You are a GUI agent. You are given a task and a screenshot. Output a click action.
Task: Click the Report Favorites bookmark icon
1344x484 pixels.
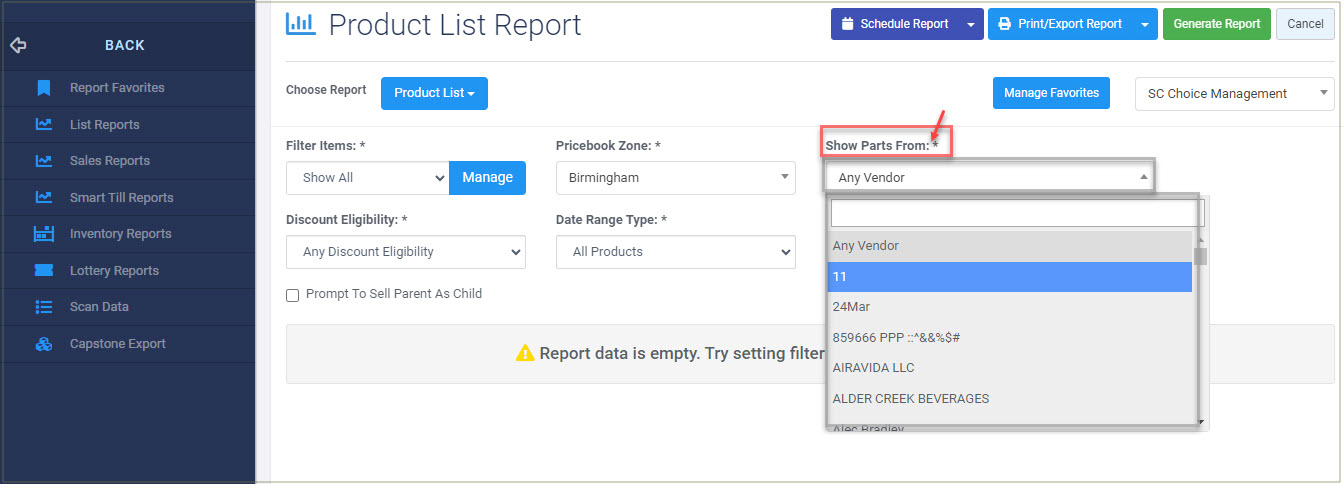tap(43, 88)
